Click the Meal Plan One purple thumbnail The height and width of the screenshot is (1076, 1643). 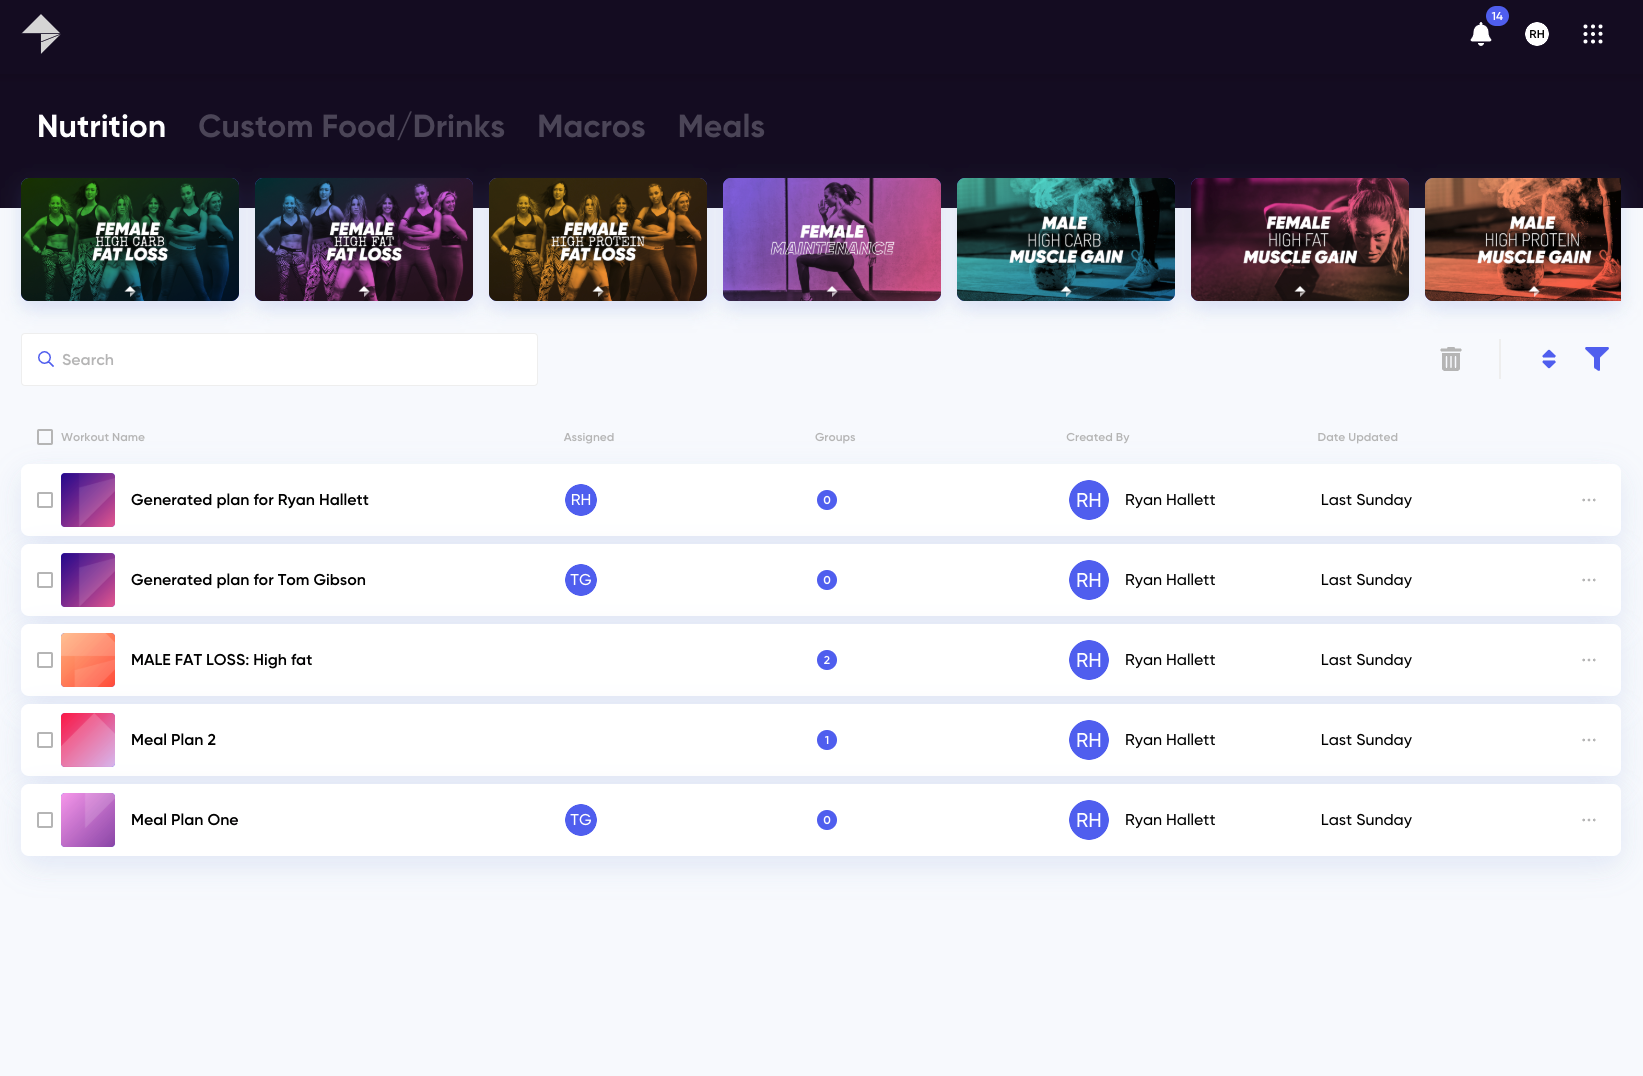[x=88, y=820]
